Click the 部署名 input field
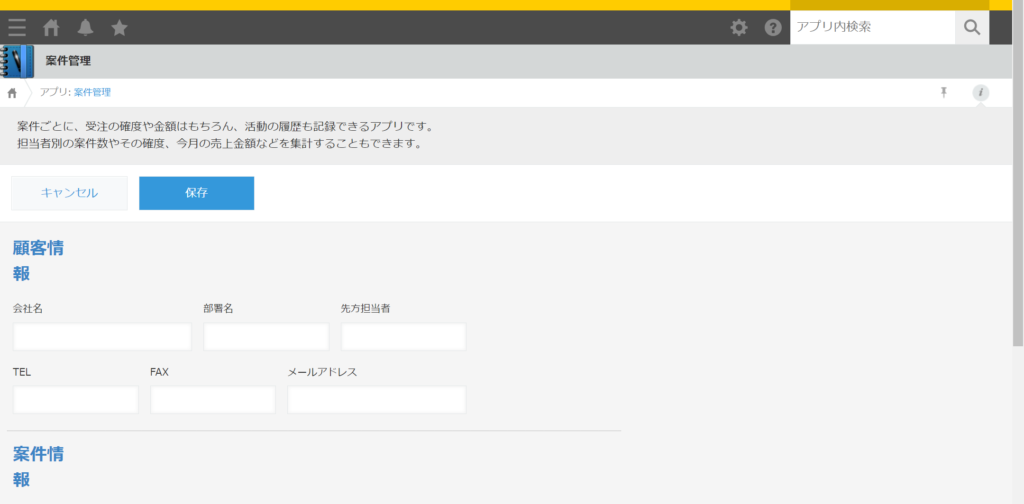The height and width of the screenshot is (504, 1024). pyautogui.click(x=266, y=337)
